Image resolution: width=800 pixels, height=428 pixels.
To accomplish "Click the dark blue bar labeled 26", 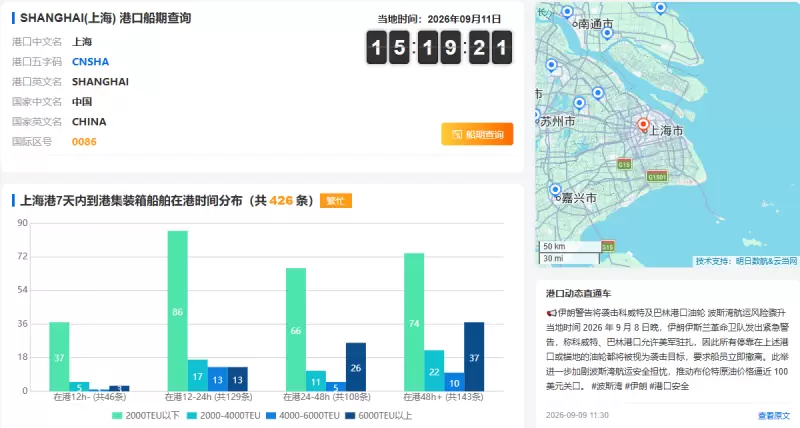I will click(356, 367).
